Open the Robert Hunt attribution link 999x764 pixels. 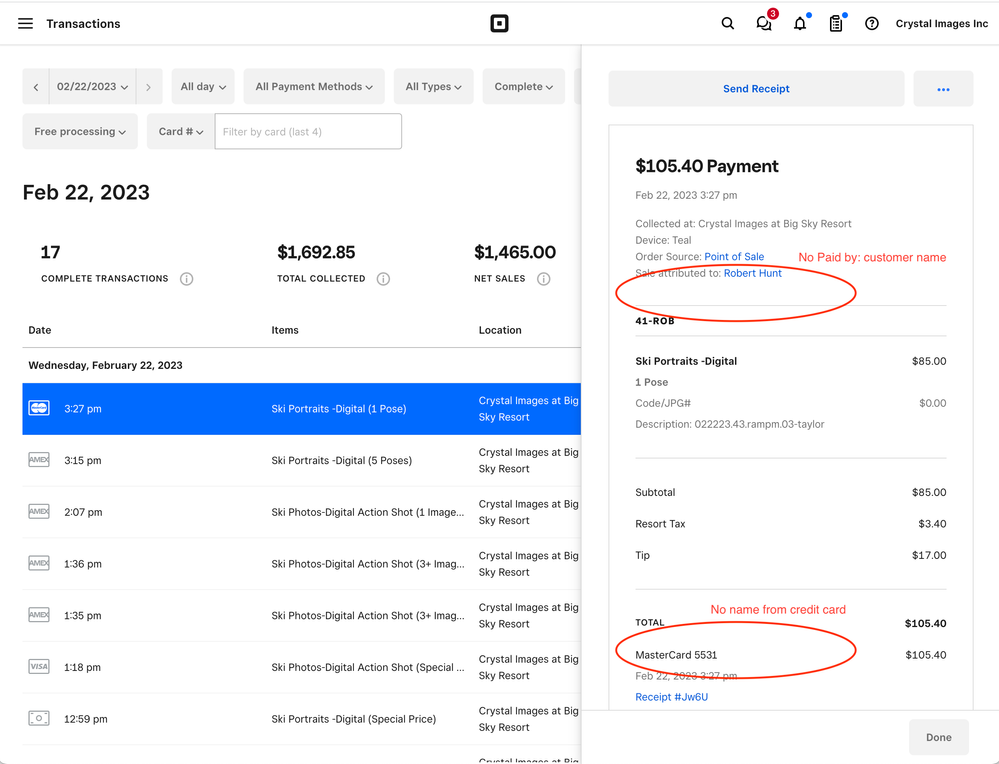(752, 273)
